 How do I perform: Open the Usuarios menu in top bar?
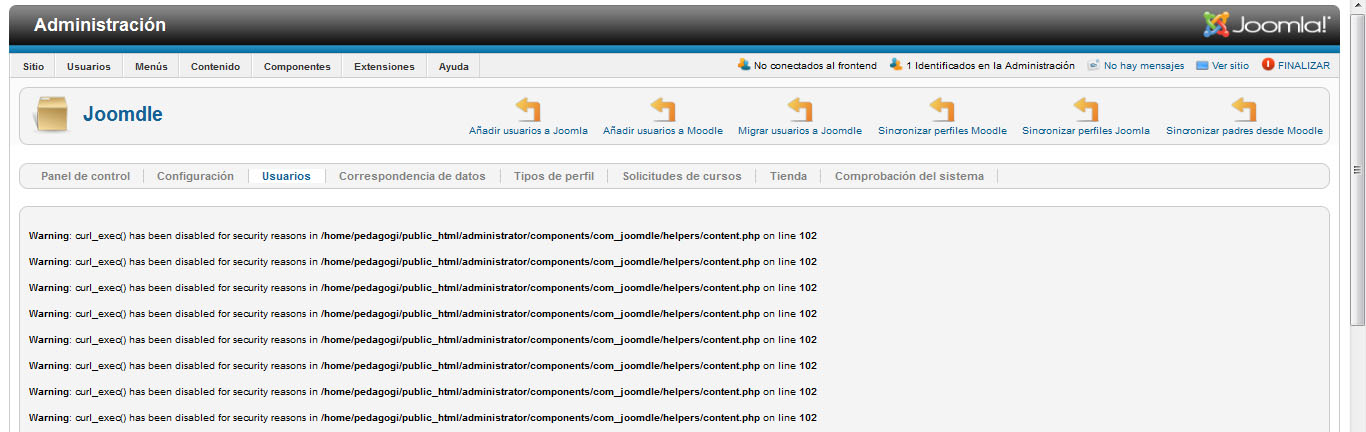coord(89,67)
